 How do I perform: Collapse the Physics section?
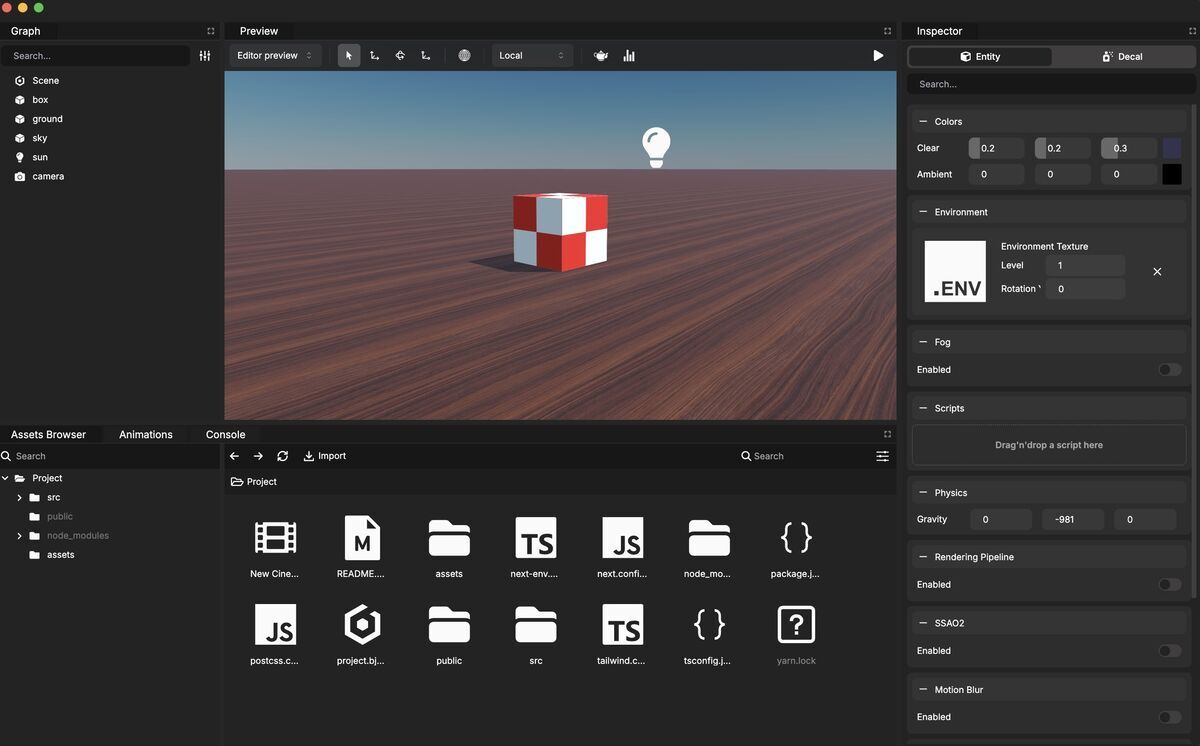coord(923,493)
